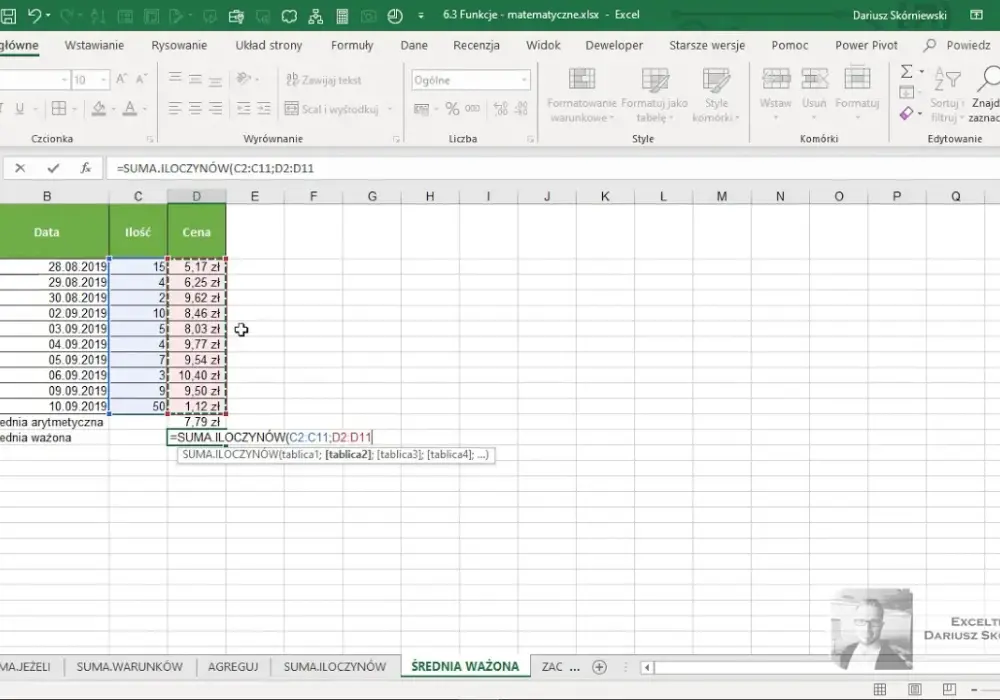The image size is (1000, 700).
Task: Increase the font size
Action: tap(121, 79)
